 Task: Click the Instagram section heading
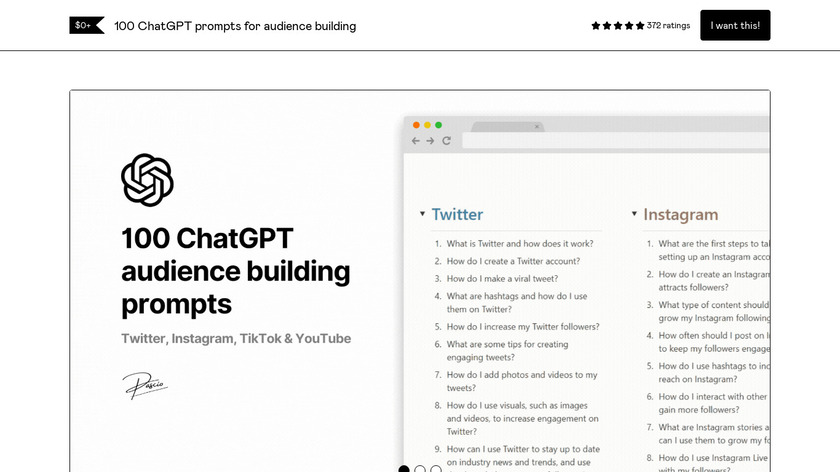click(x=680, y=214)
